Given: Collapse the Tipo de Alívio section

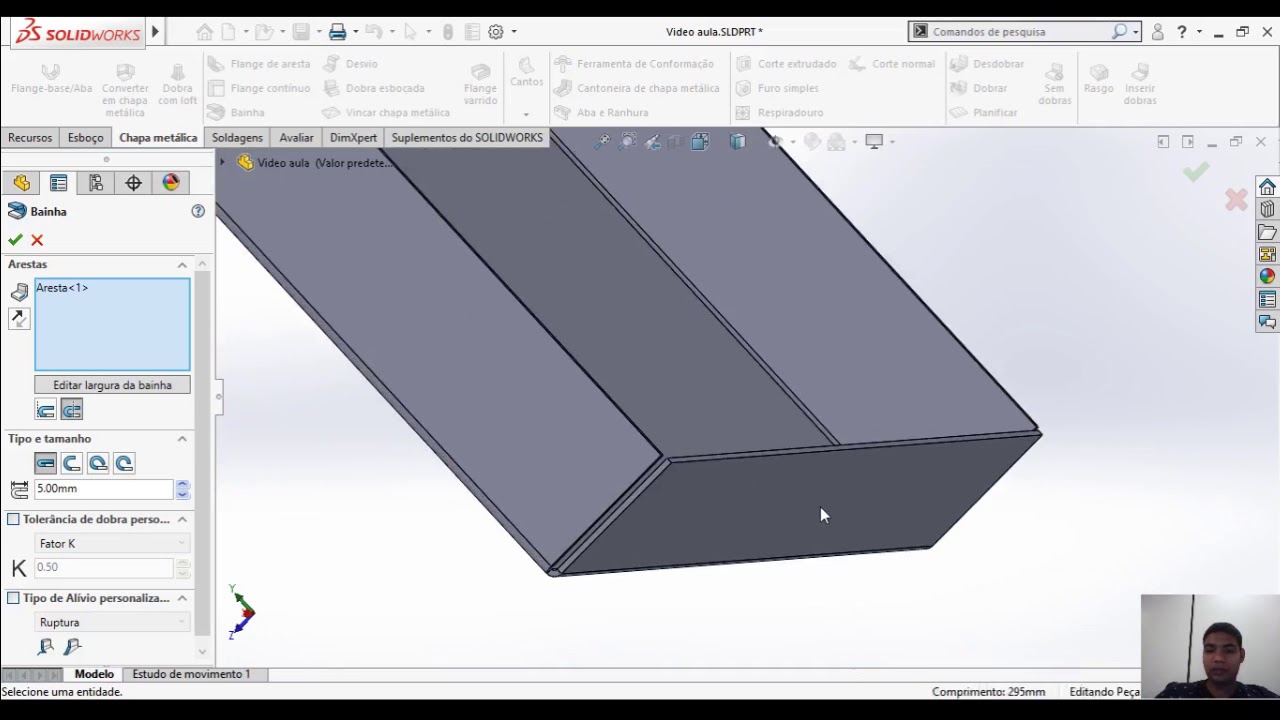Looking at the screenshot, I should click(x=182, y=598).
